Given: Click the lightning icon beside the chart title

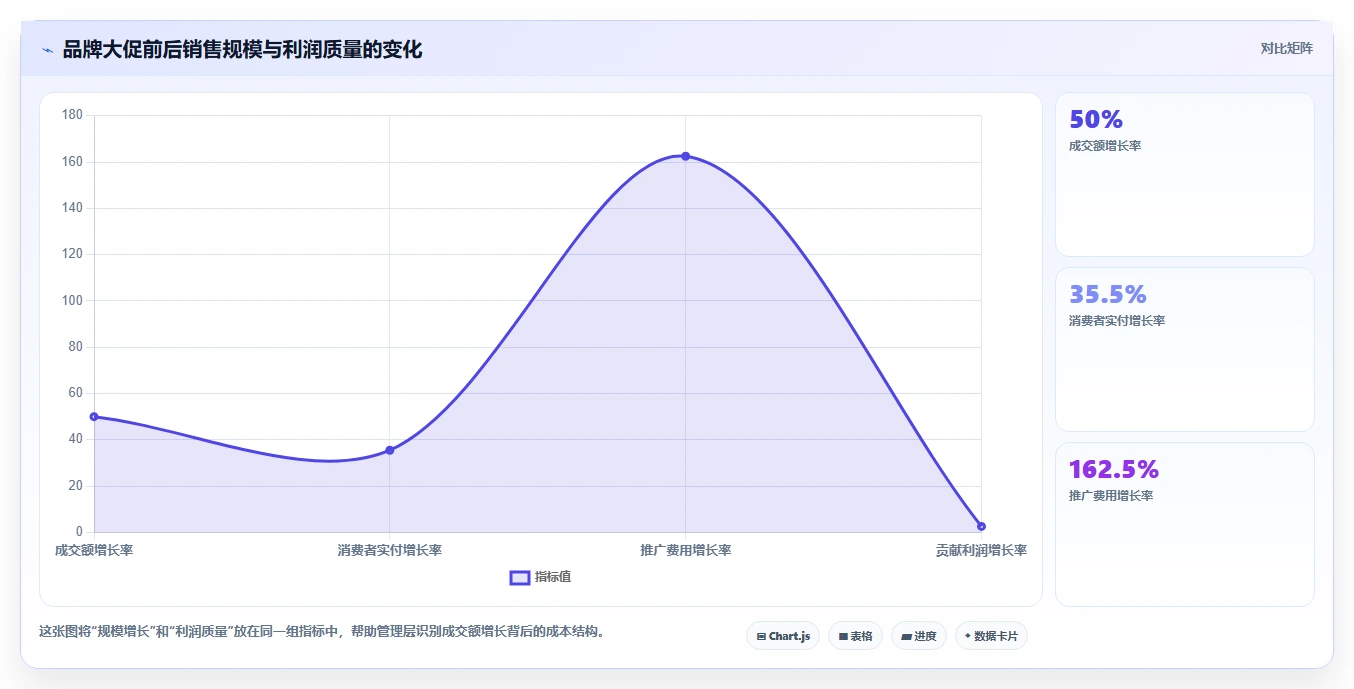Looking at the screenshot, I should coord(47,50).
